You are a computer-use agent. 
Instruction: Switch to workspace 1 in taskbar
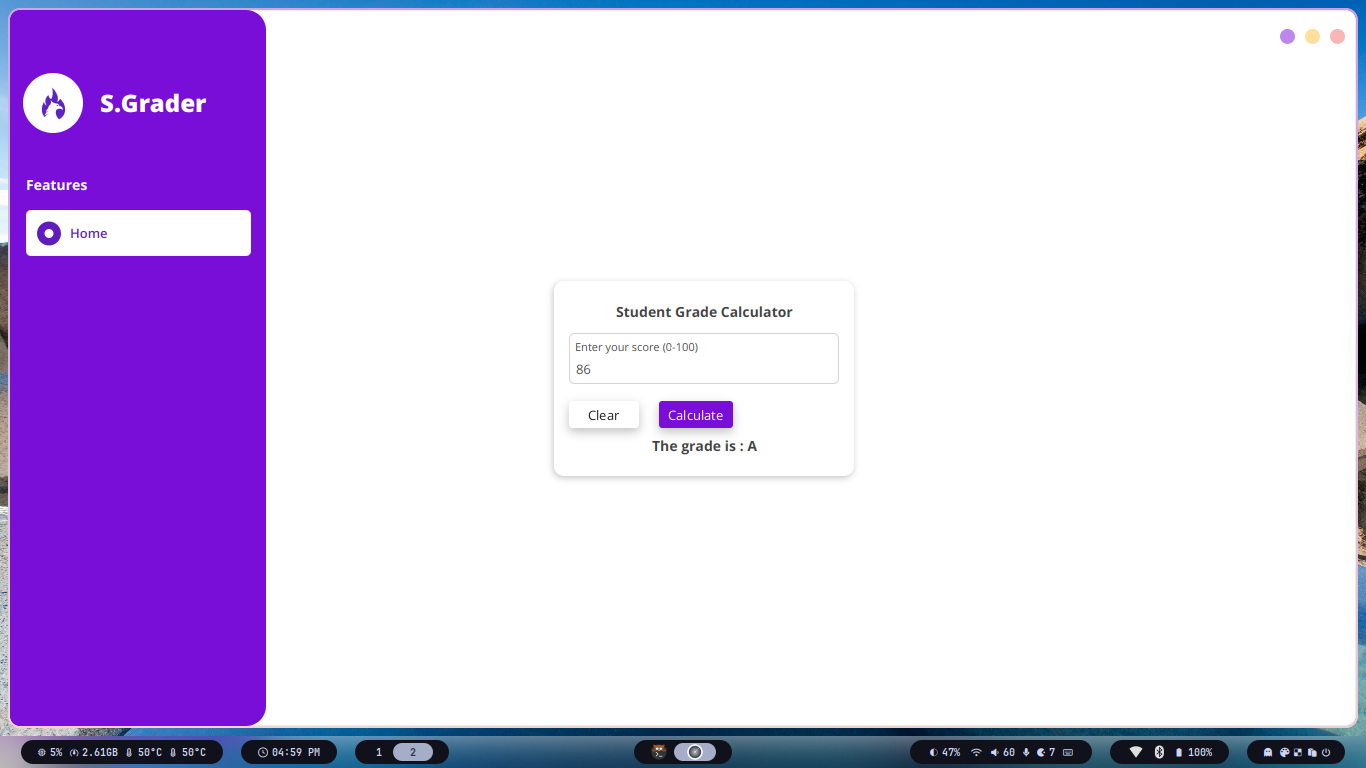378,752
